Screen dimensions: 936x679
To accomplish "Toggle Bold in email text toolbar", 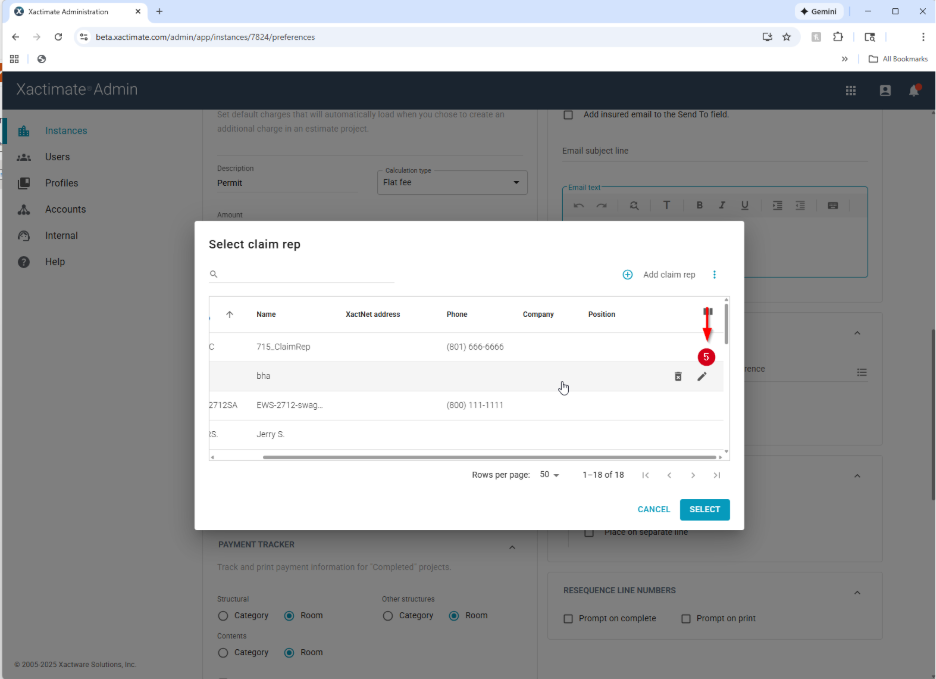I will 700,205.
